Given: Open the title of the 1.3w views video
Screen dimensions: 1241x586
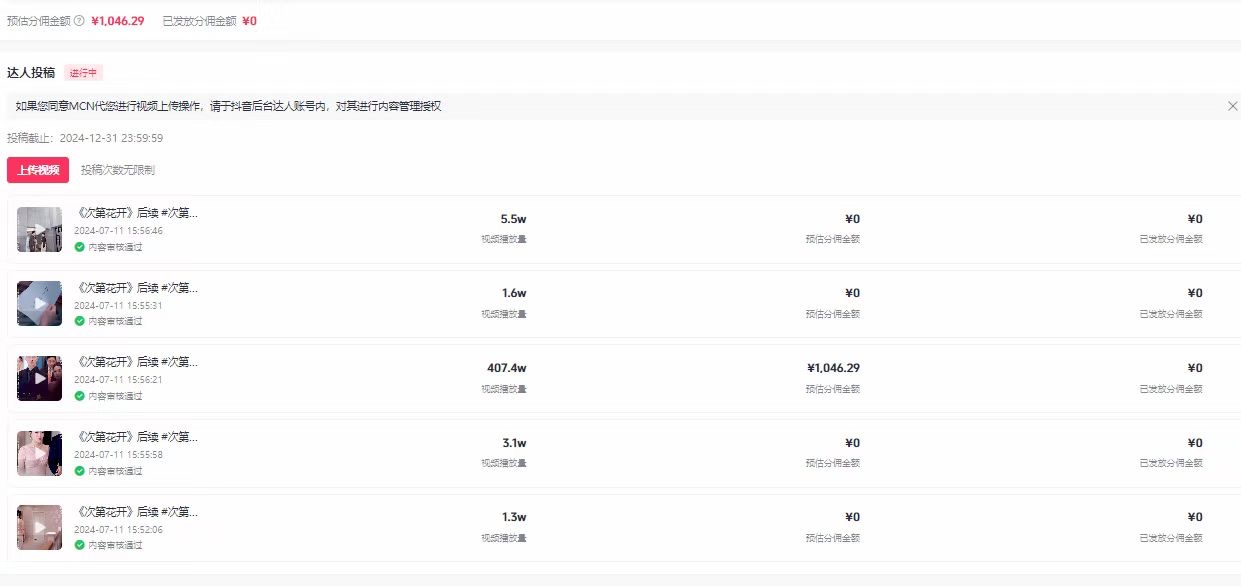Looking at the screenshot, I should (137, 512).
